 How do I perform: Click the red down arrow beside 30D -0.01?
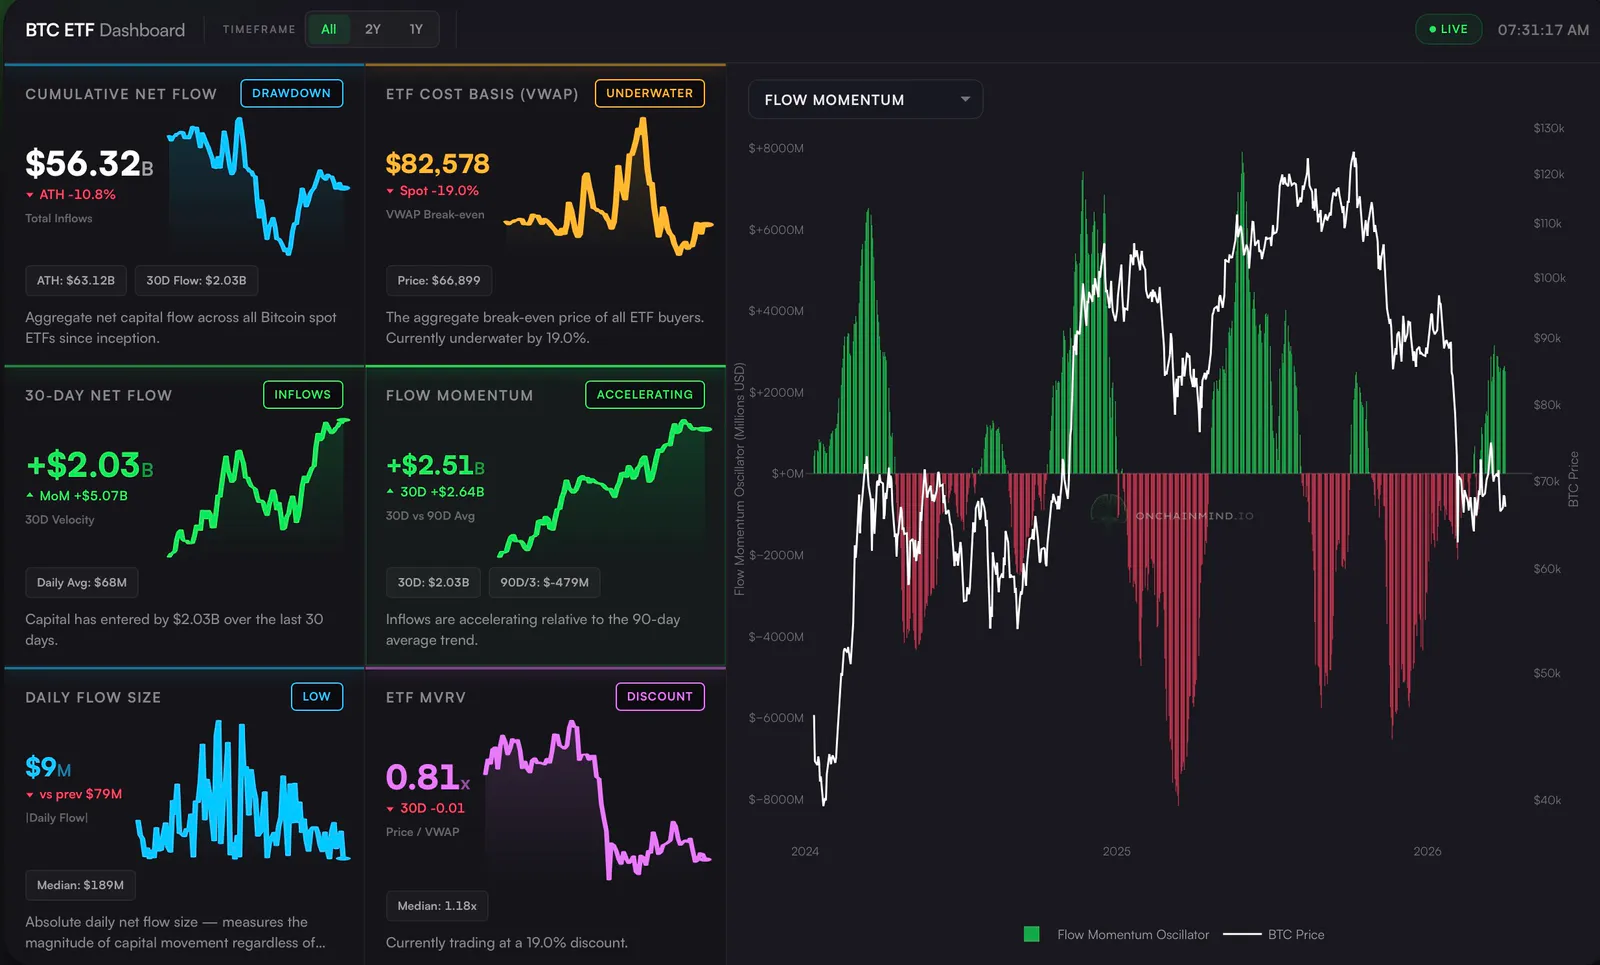390,809
